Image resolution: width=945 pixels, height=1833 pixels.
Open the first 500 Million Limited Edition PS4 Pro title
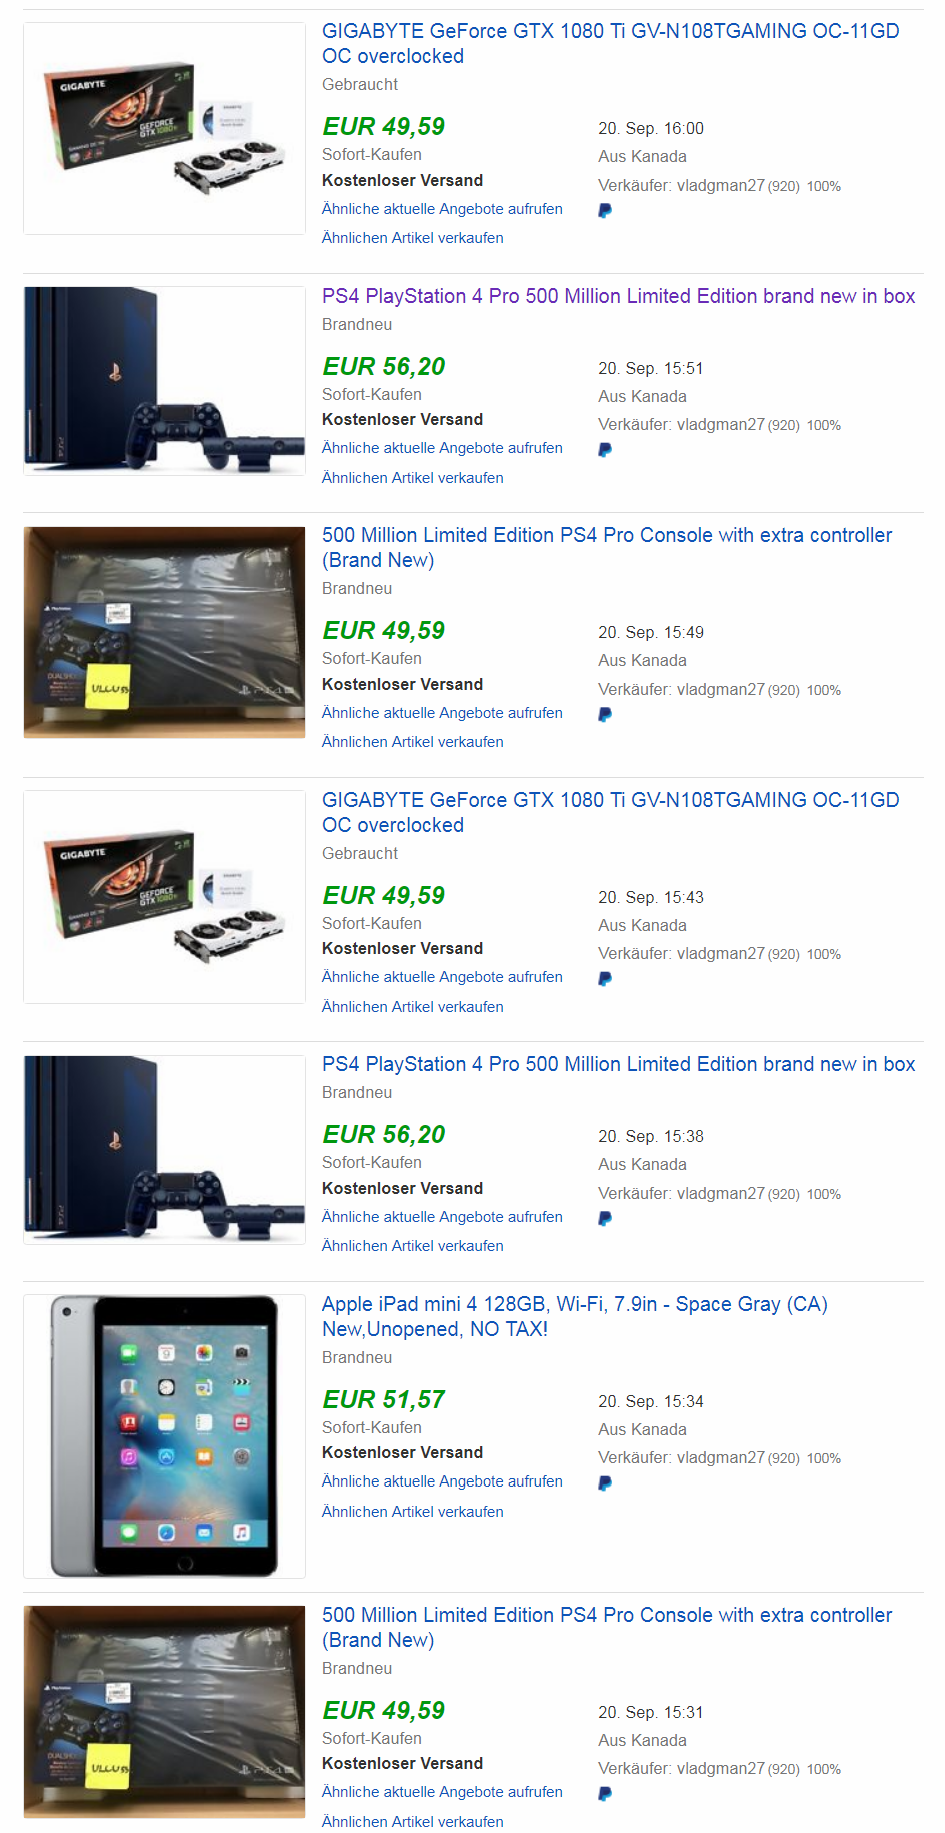[607, 547]
